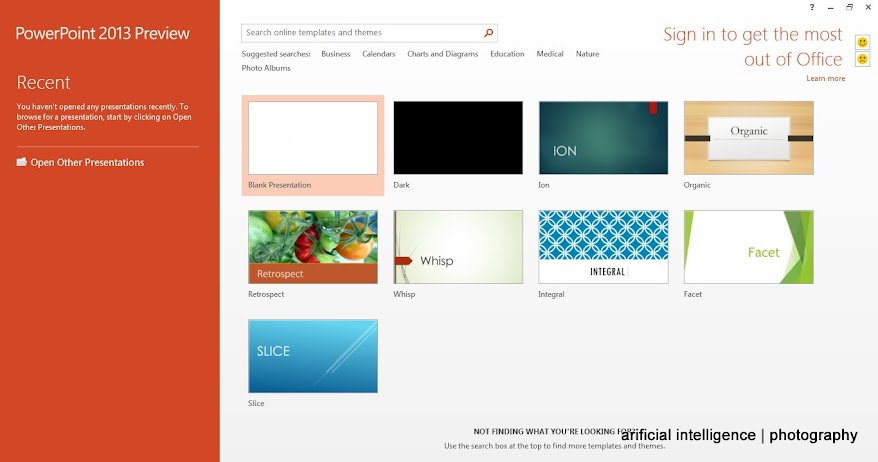Search suggested term Education

point(507,54)
